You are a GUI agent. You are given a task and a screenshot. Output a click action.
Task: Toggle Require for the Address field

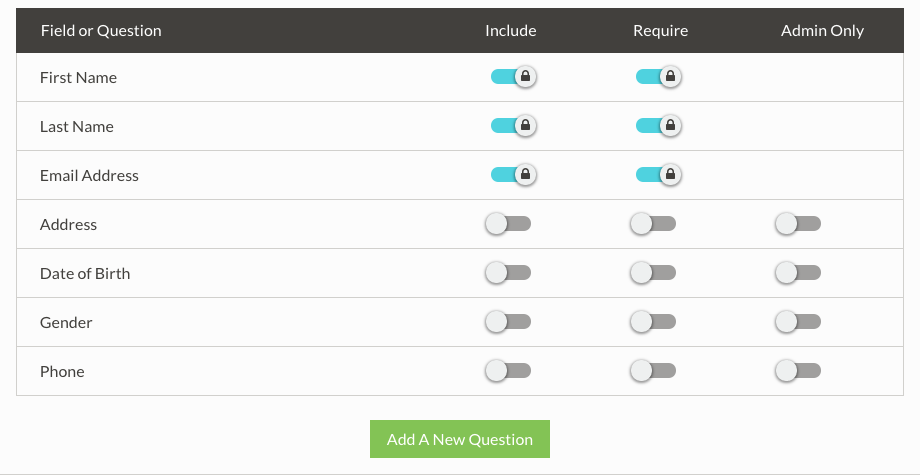click(x=653, y=224)
